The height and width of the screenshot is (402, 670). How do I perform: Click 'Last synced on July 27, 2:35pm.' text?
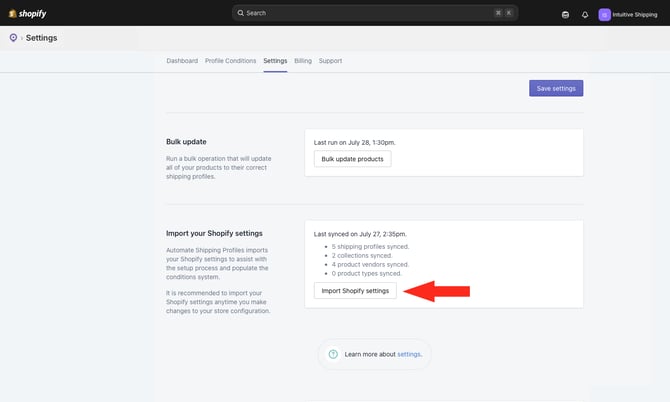coord(360,234)
